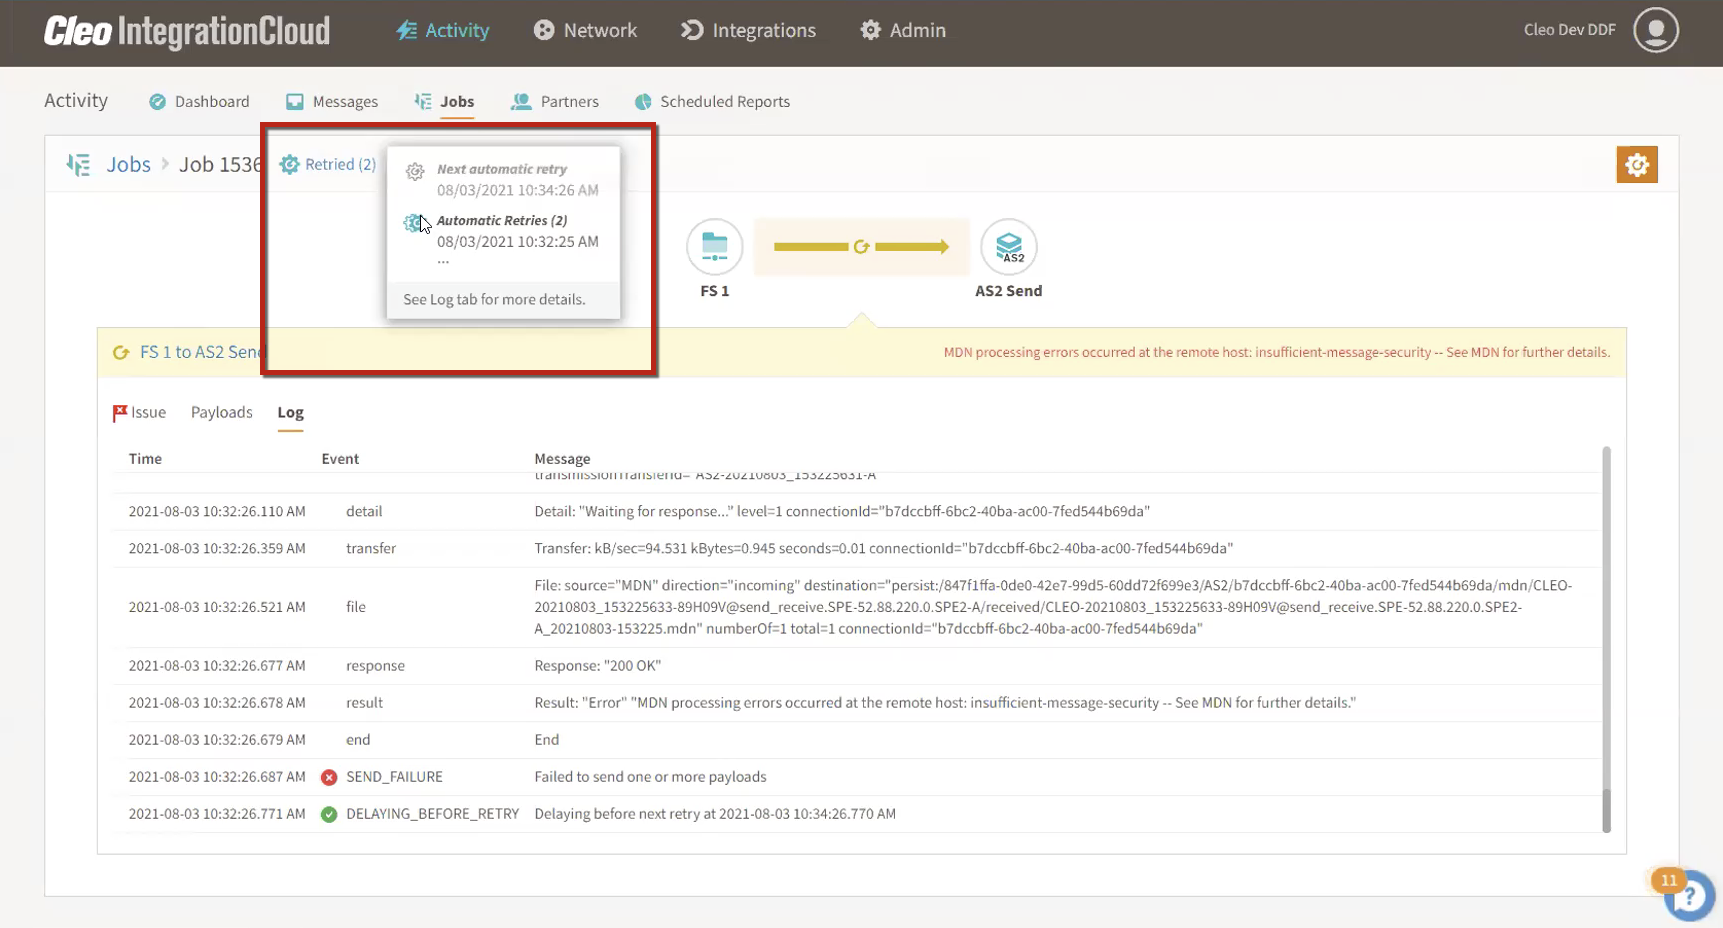Screen dimensions: 1723x928
Task: Click the red SEND_FAILURE error icon
Action: tap(329, 777)
